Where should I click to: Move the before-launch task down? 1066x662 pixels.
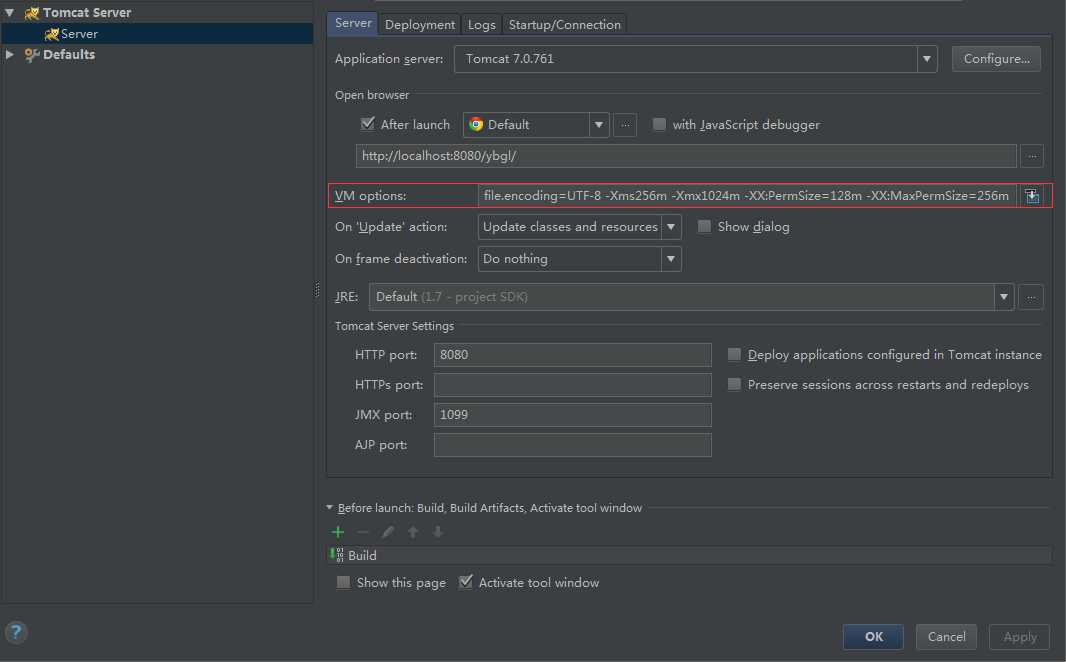tap(438, 532)
